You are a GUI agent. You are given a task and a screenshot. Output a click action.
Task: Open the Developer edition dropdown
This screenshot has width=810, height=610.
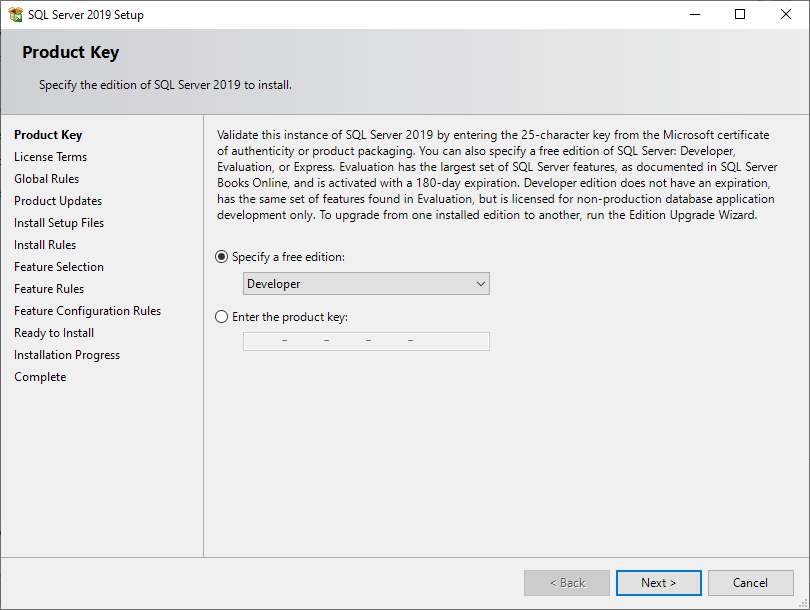[366, 284]
